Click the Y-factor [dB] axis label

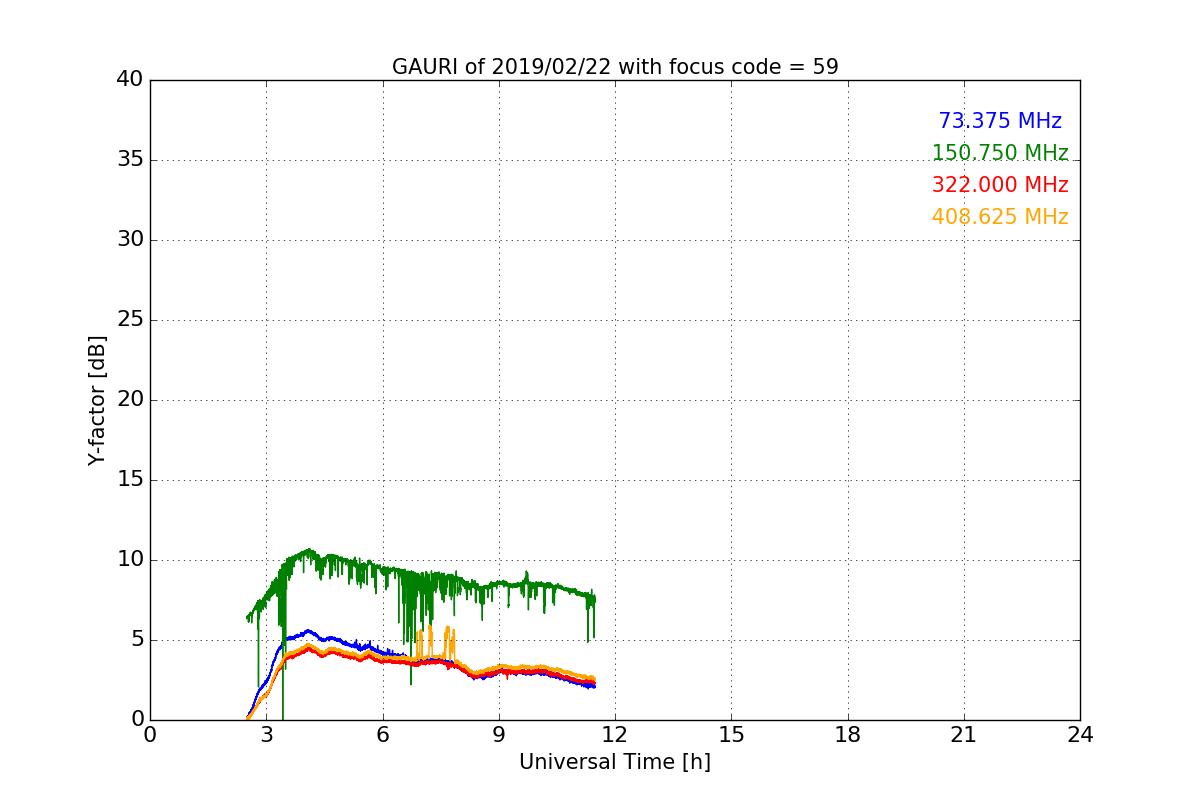[97, 400]
